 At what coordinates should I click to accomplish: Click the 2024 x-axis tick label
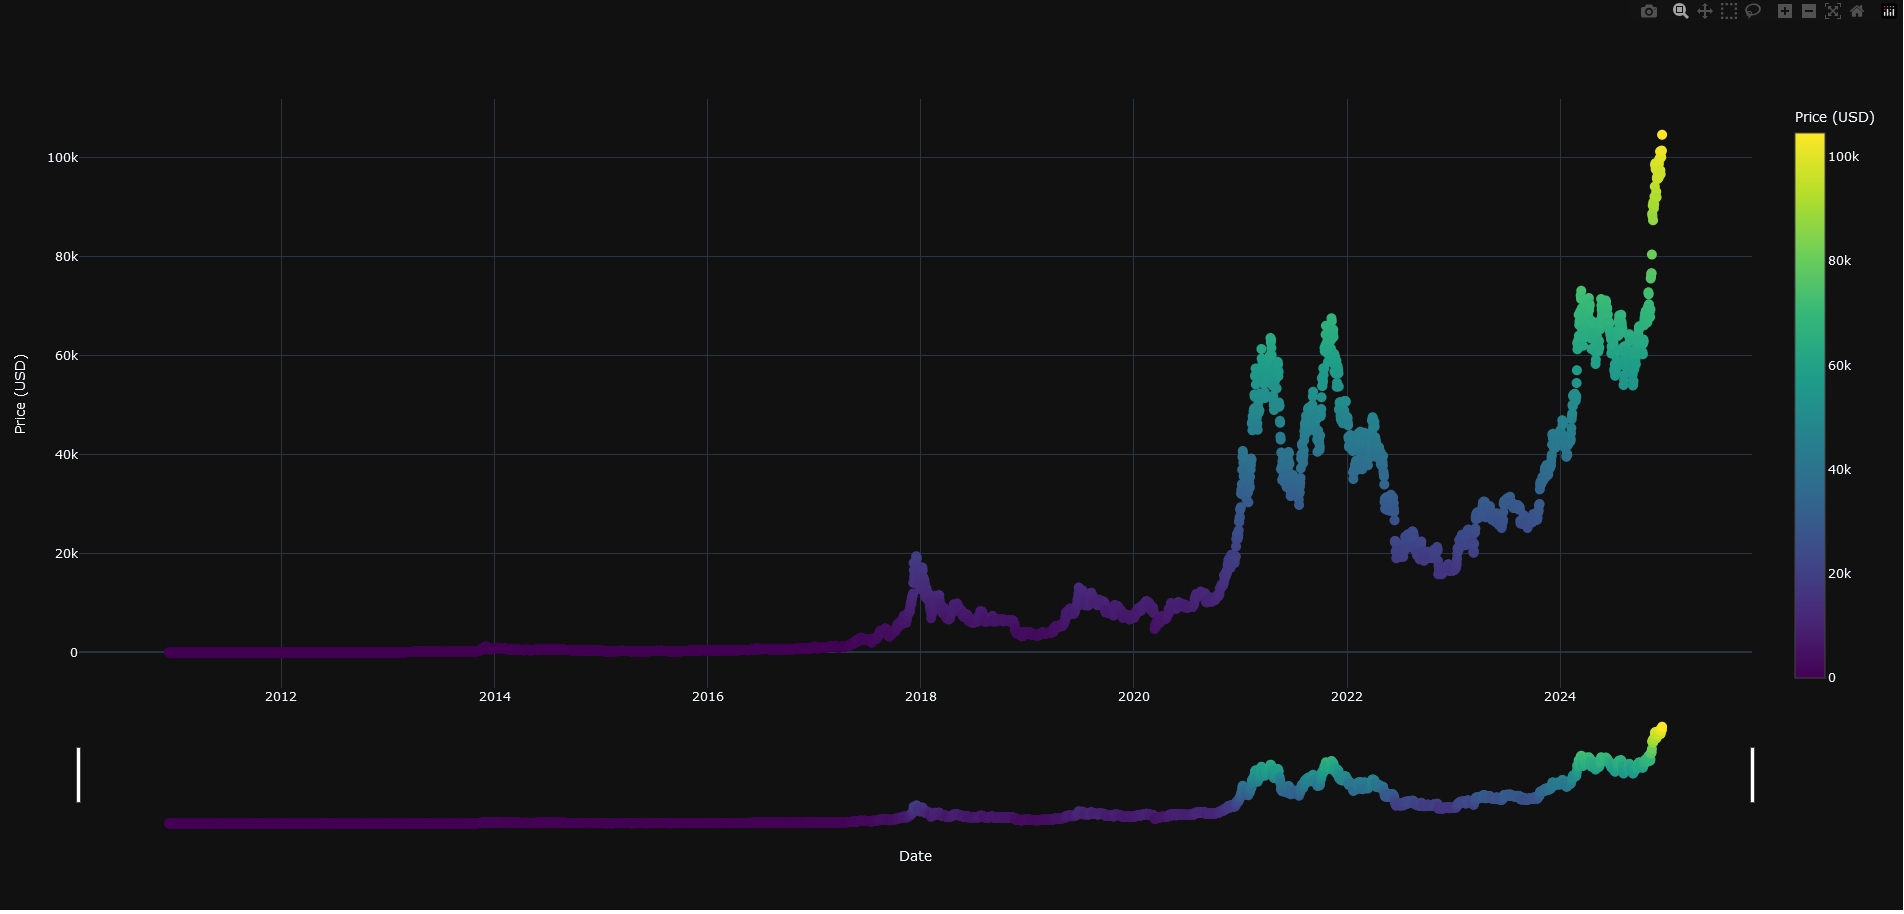(1560, 697)
